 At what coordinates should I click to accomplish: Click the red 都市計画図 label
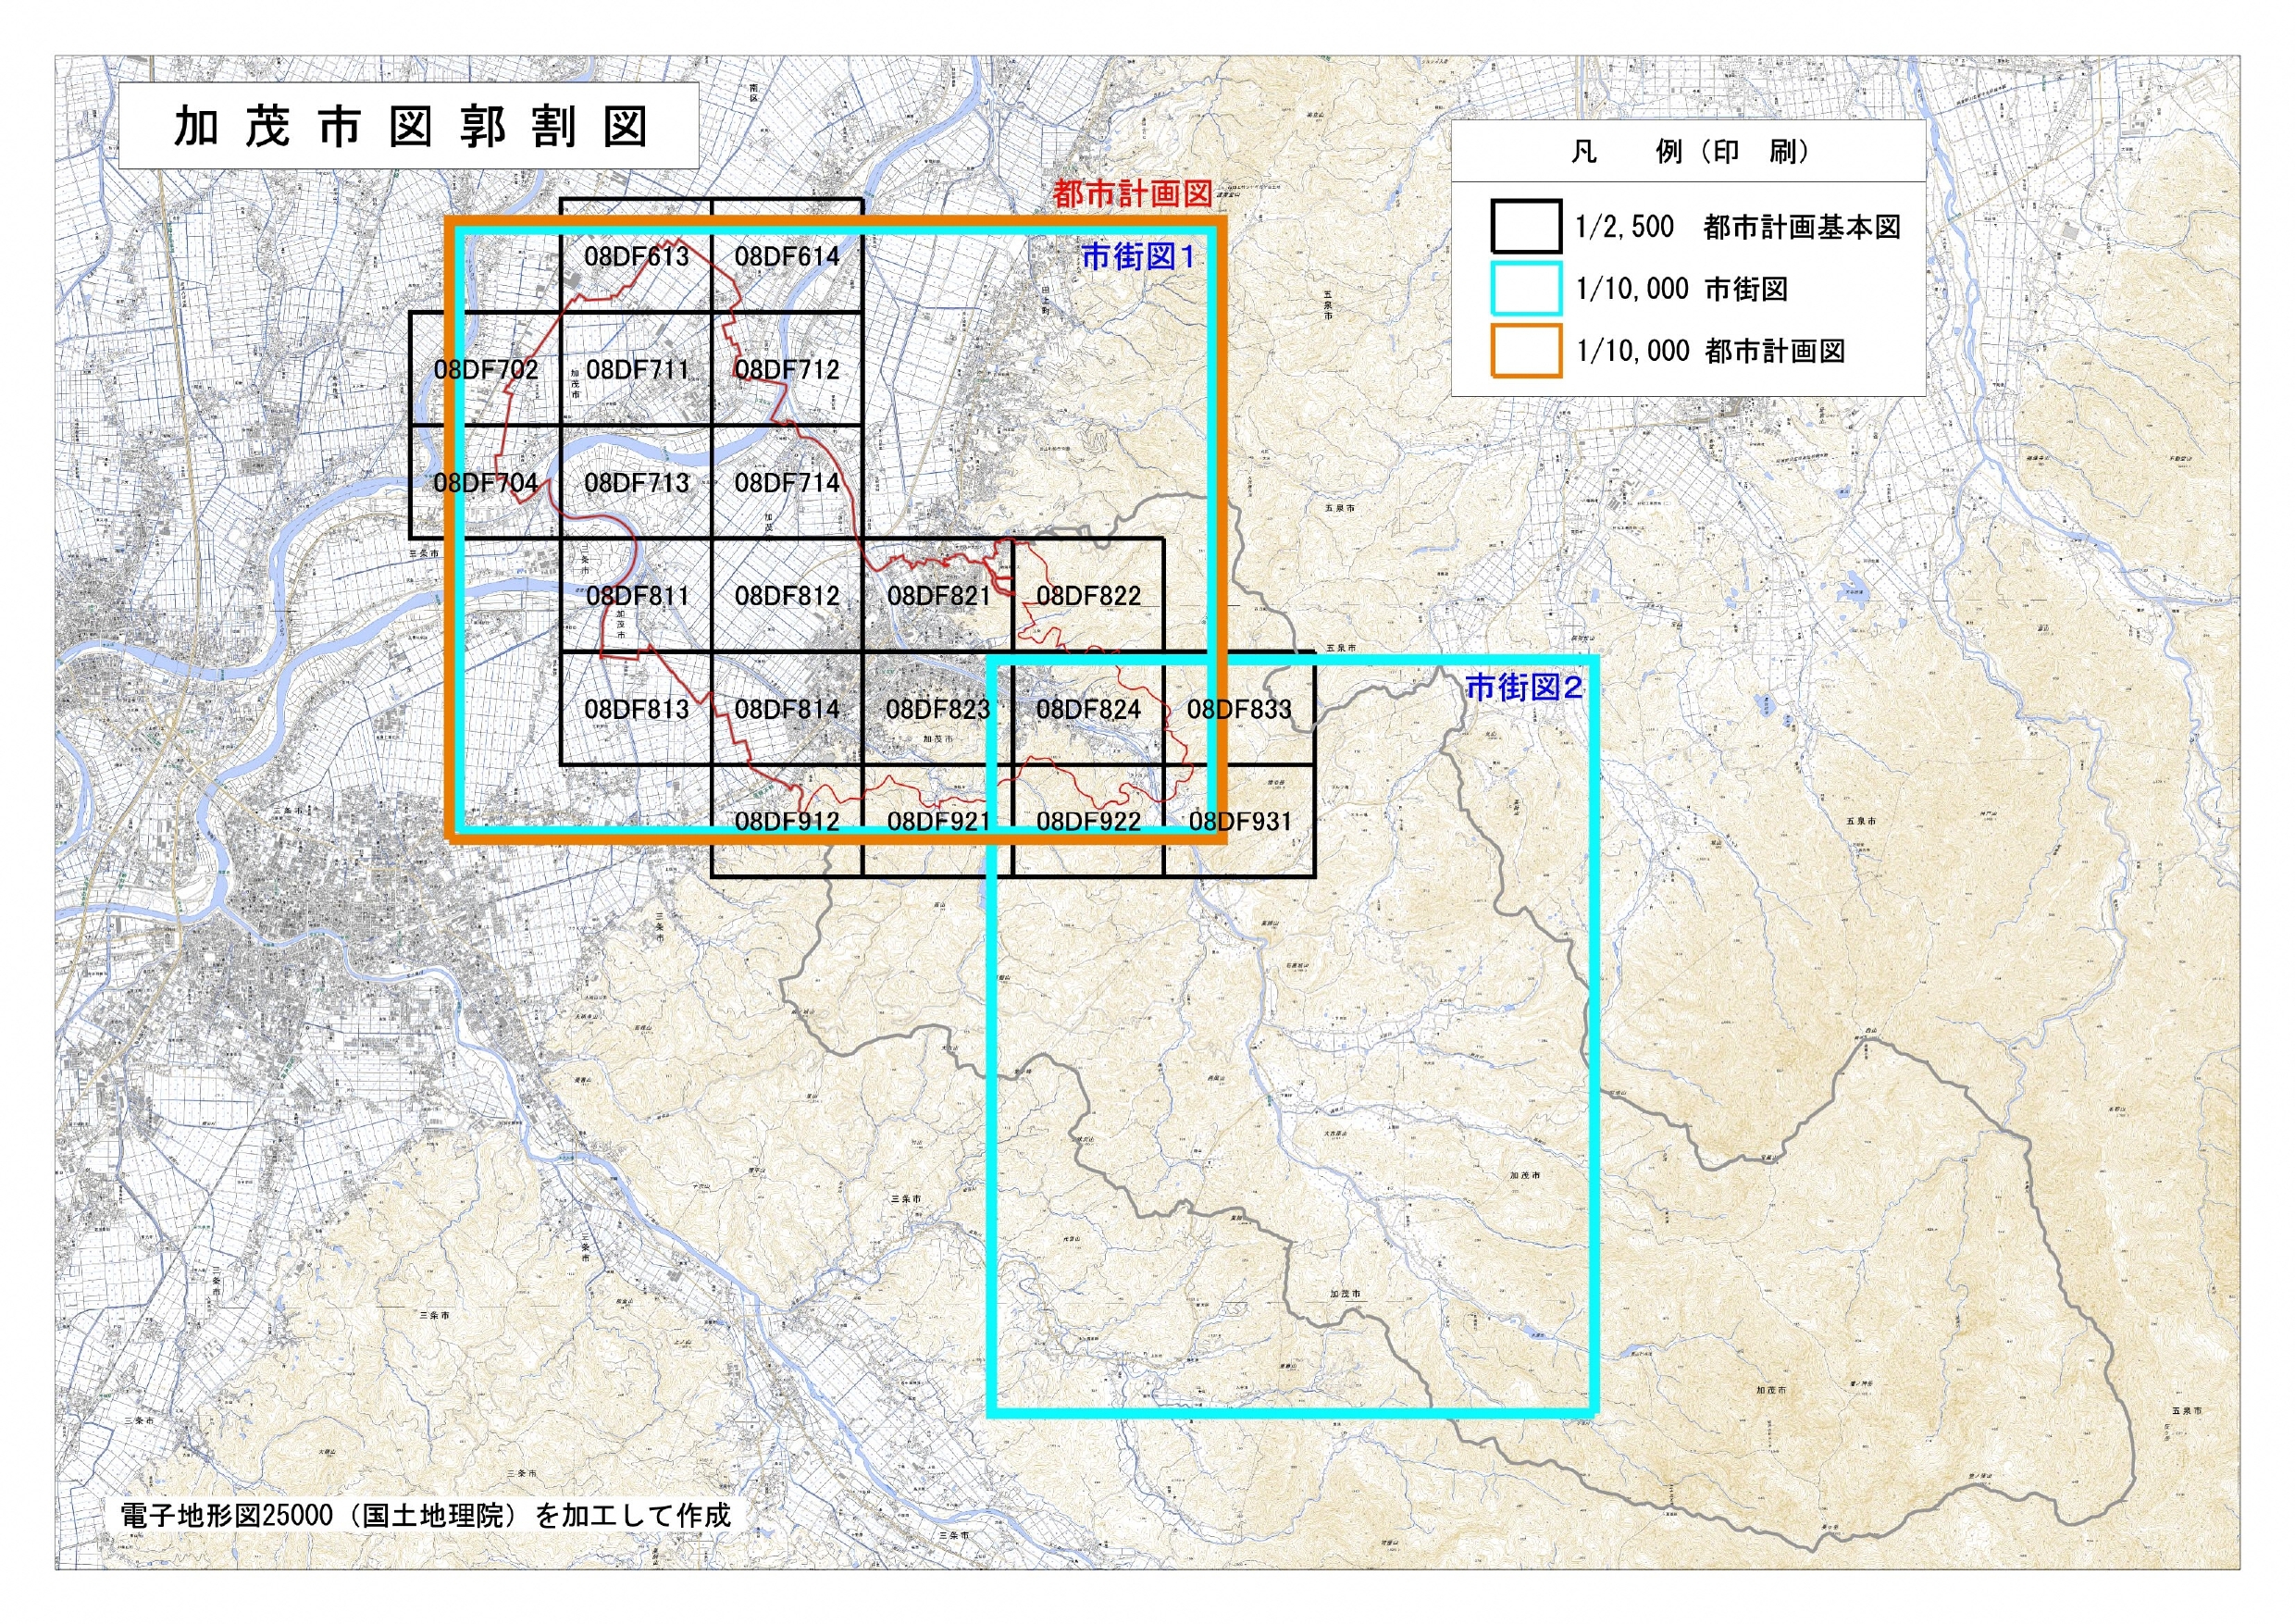tap(1132, 194)
